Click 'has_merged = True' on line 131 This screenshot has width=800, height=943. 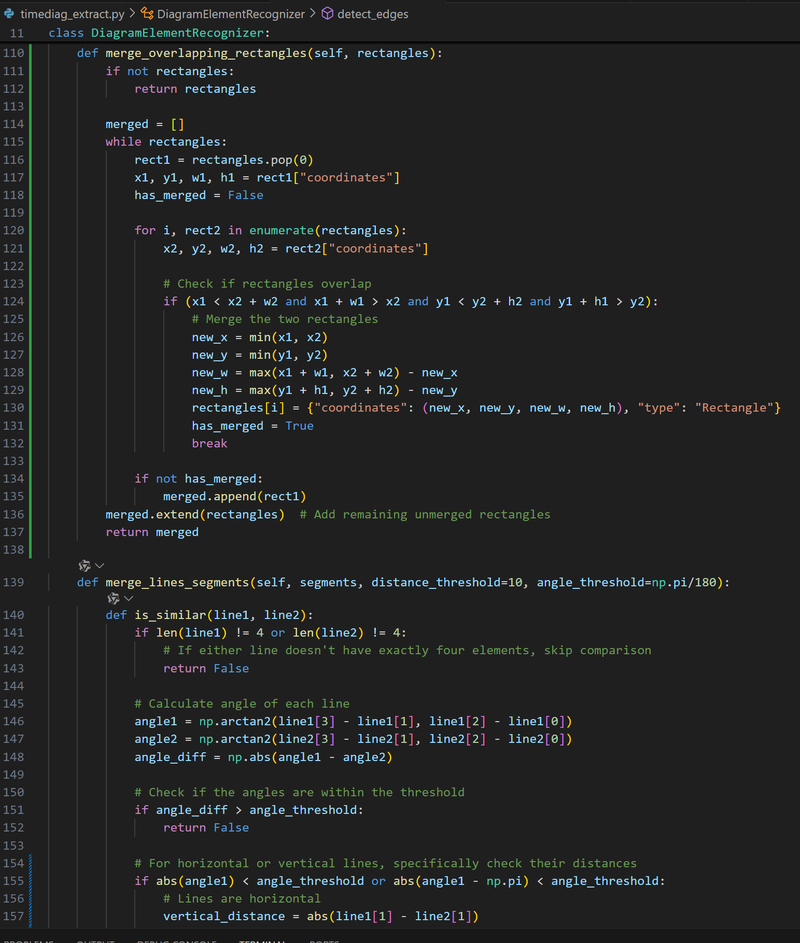click(x=253, y=426)
